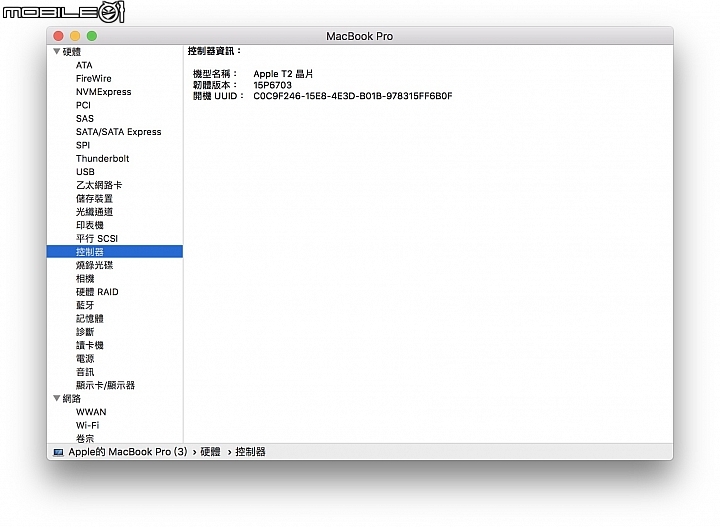Click the 硬體 section header label
Screen dimensions: 720x527
pos(72,51)
